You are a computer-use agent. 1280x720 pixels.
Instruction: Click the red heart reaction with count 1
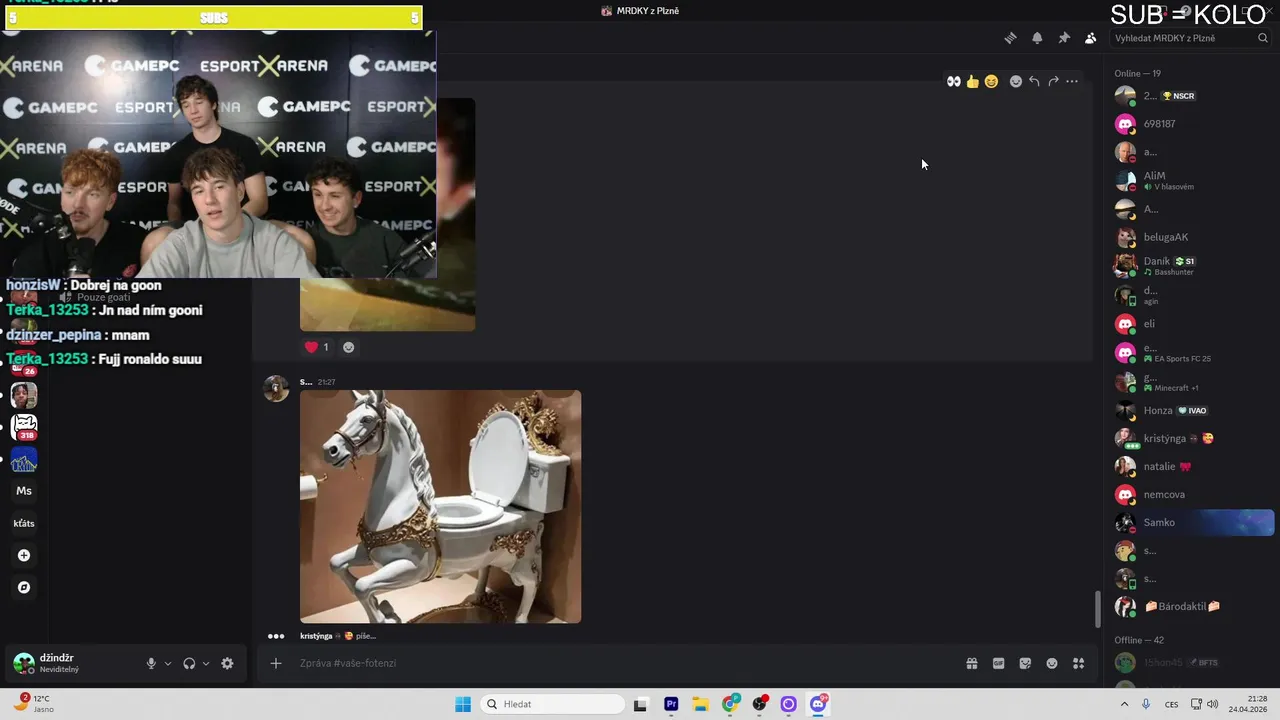point(317,347)
